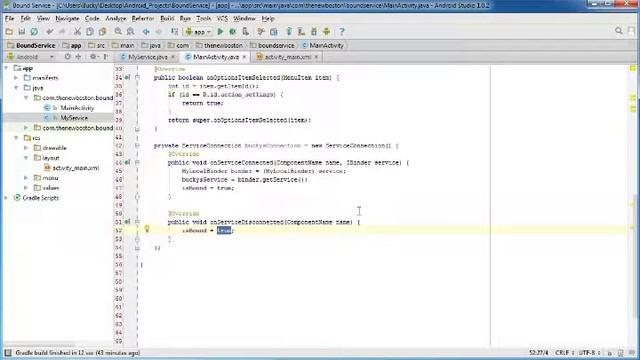Click the thenewboston breadcrumb

click(x=220, y=45)
